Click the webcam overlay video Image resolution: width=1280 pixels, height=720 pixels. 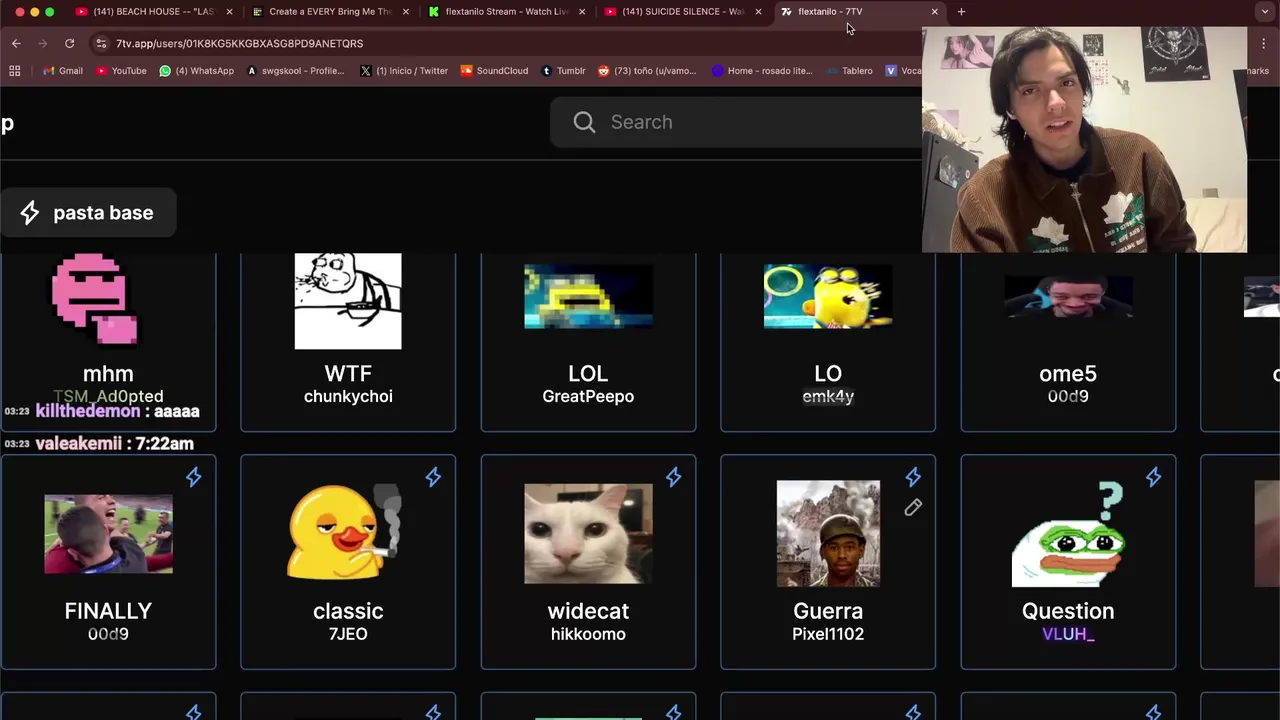[1084, 140]
